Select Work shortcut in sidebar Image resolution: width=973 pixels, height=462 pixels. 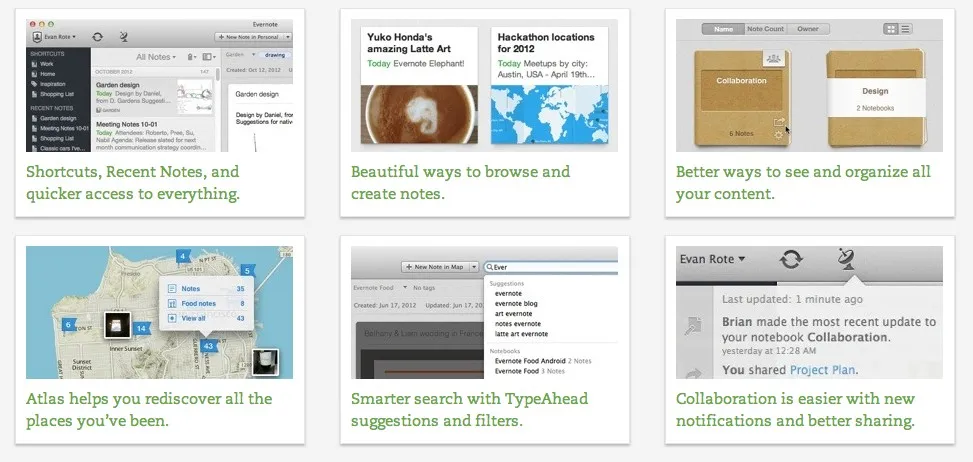point(42,64)
